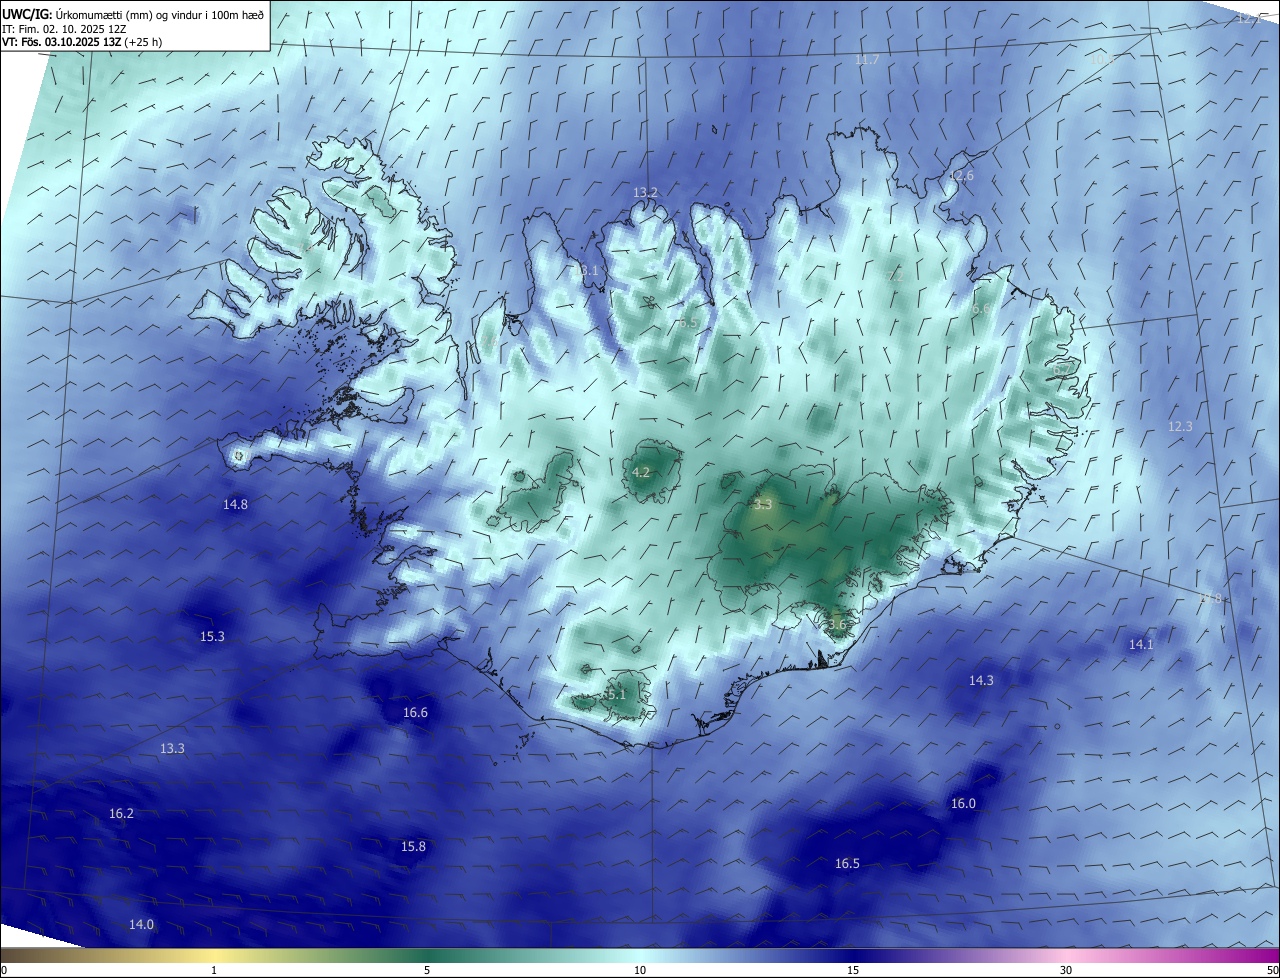This screenshot has width=1280, height=978.
Task: Click the colorbar tick label 1
Action: [214, 971]
